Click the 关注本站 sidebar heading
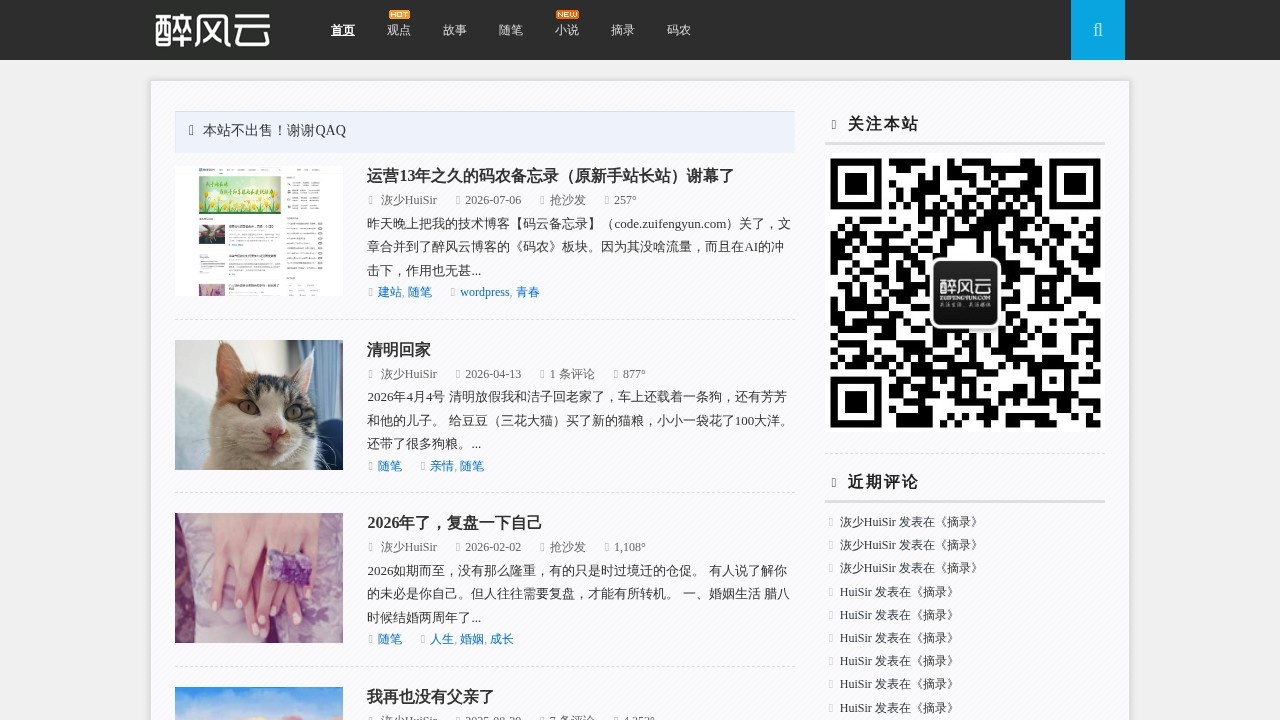Image resolution: width=1280 pixels, height=720 pixels. [x=883, y=124]
